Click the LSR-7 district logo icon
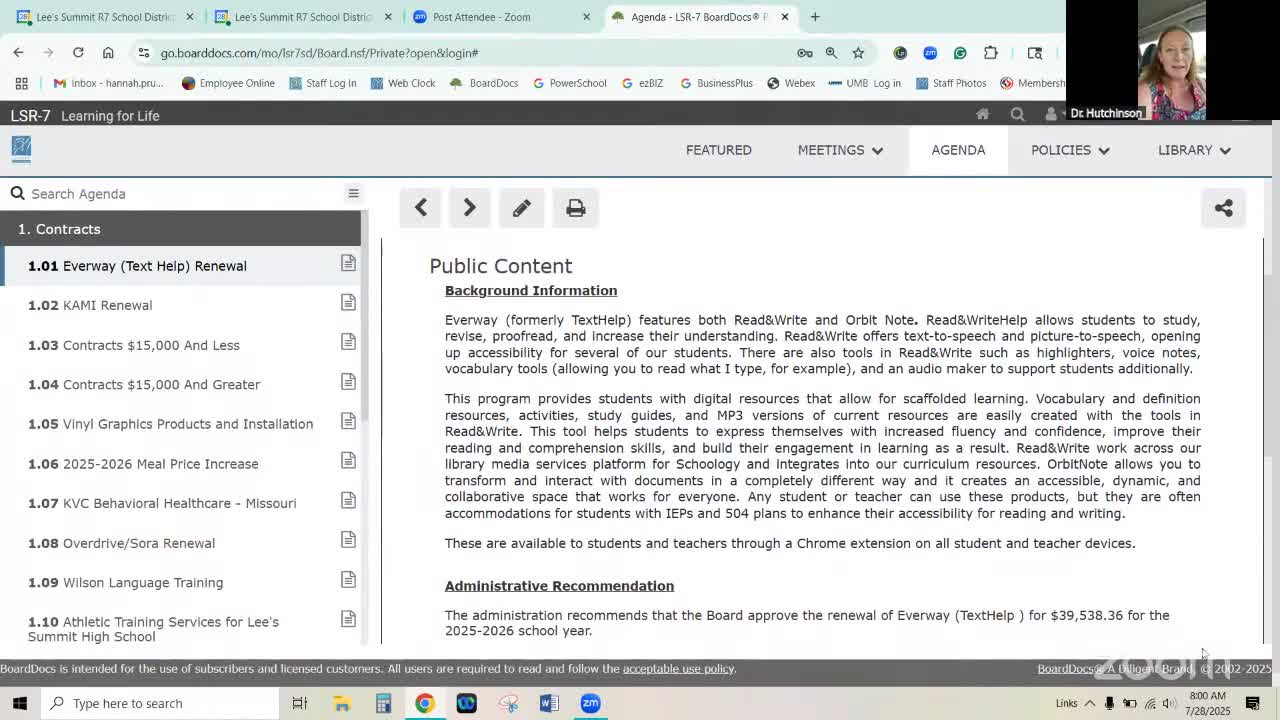1280x720 pixels. click(x=21, y=149)
